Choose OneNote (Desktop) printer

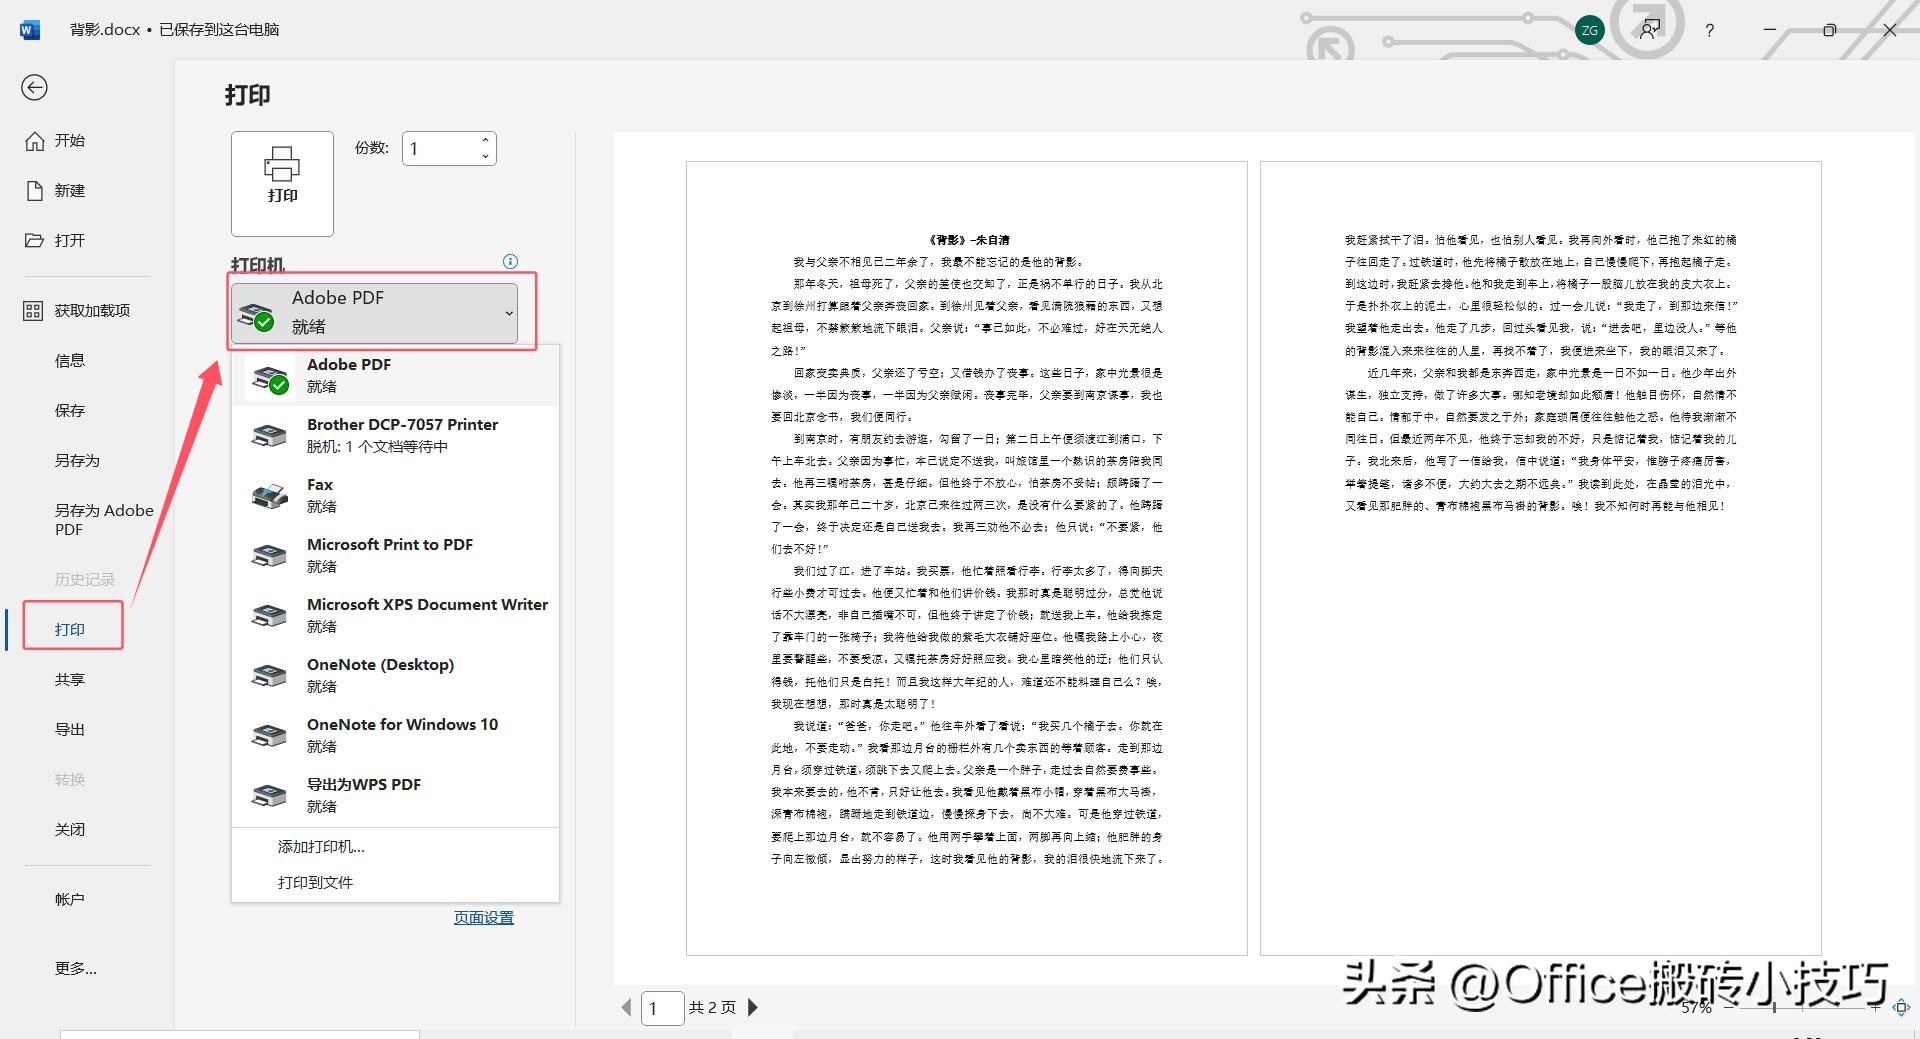click(396, 675)
